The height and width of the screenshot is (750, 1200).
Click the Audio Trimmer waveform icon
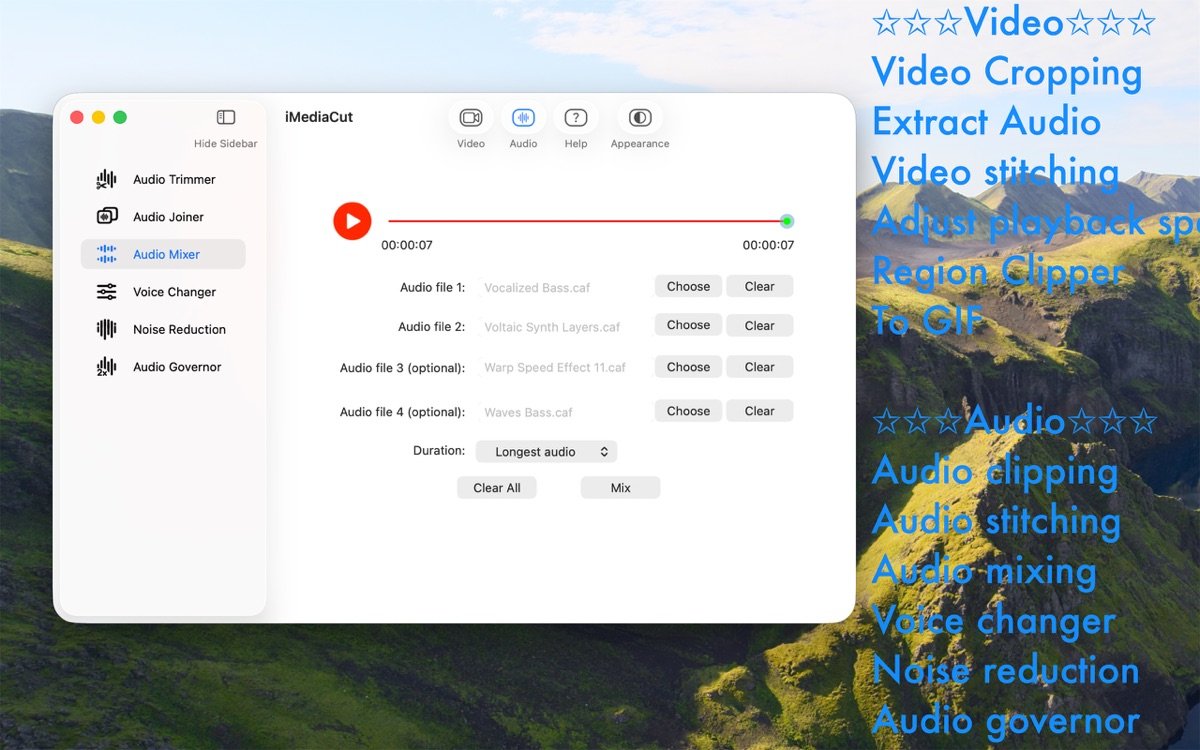tap(106, 180)
